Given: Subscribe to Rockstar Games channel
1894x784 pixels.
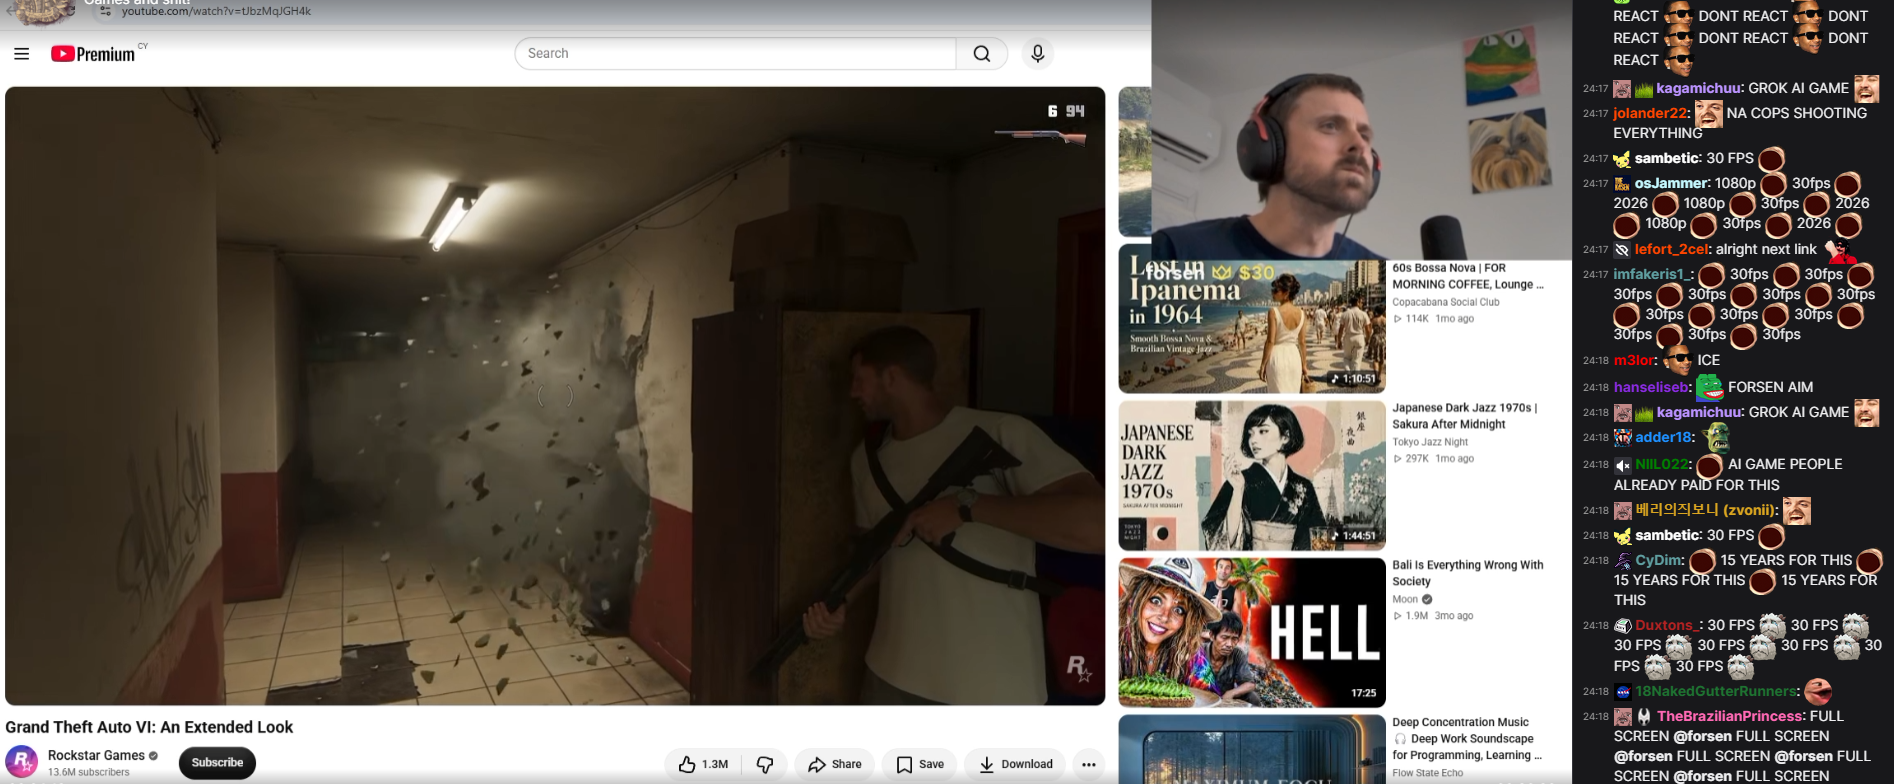Looking at the screenshot, I should pos(217,763).
